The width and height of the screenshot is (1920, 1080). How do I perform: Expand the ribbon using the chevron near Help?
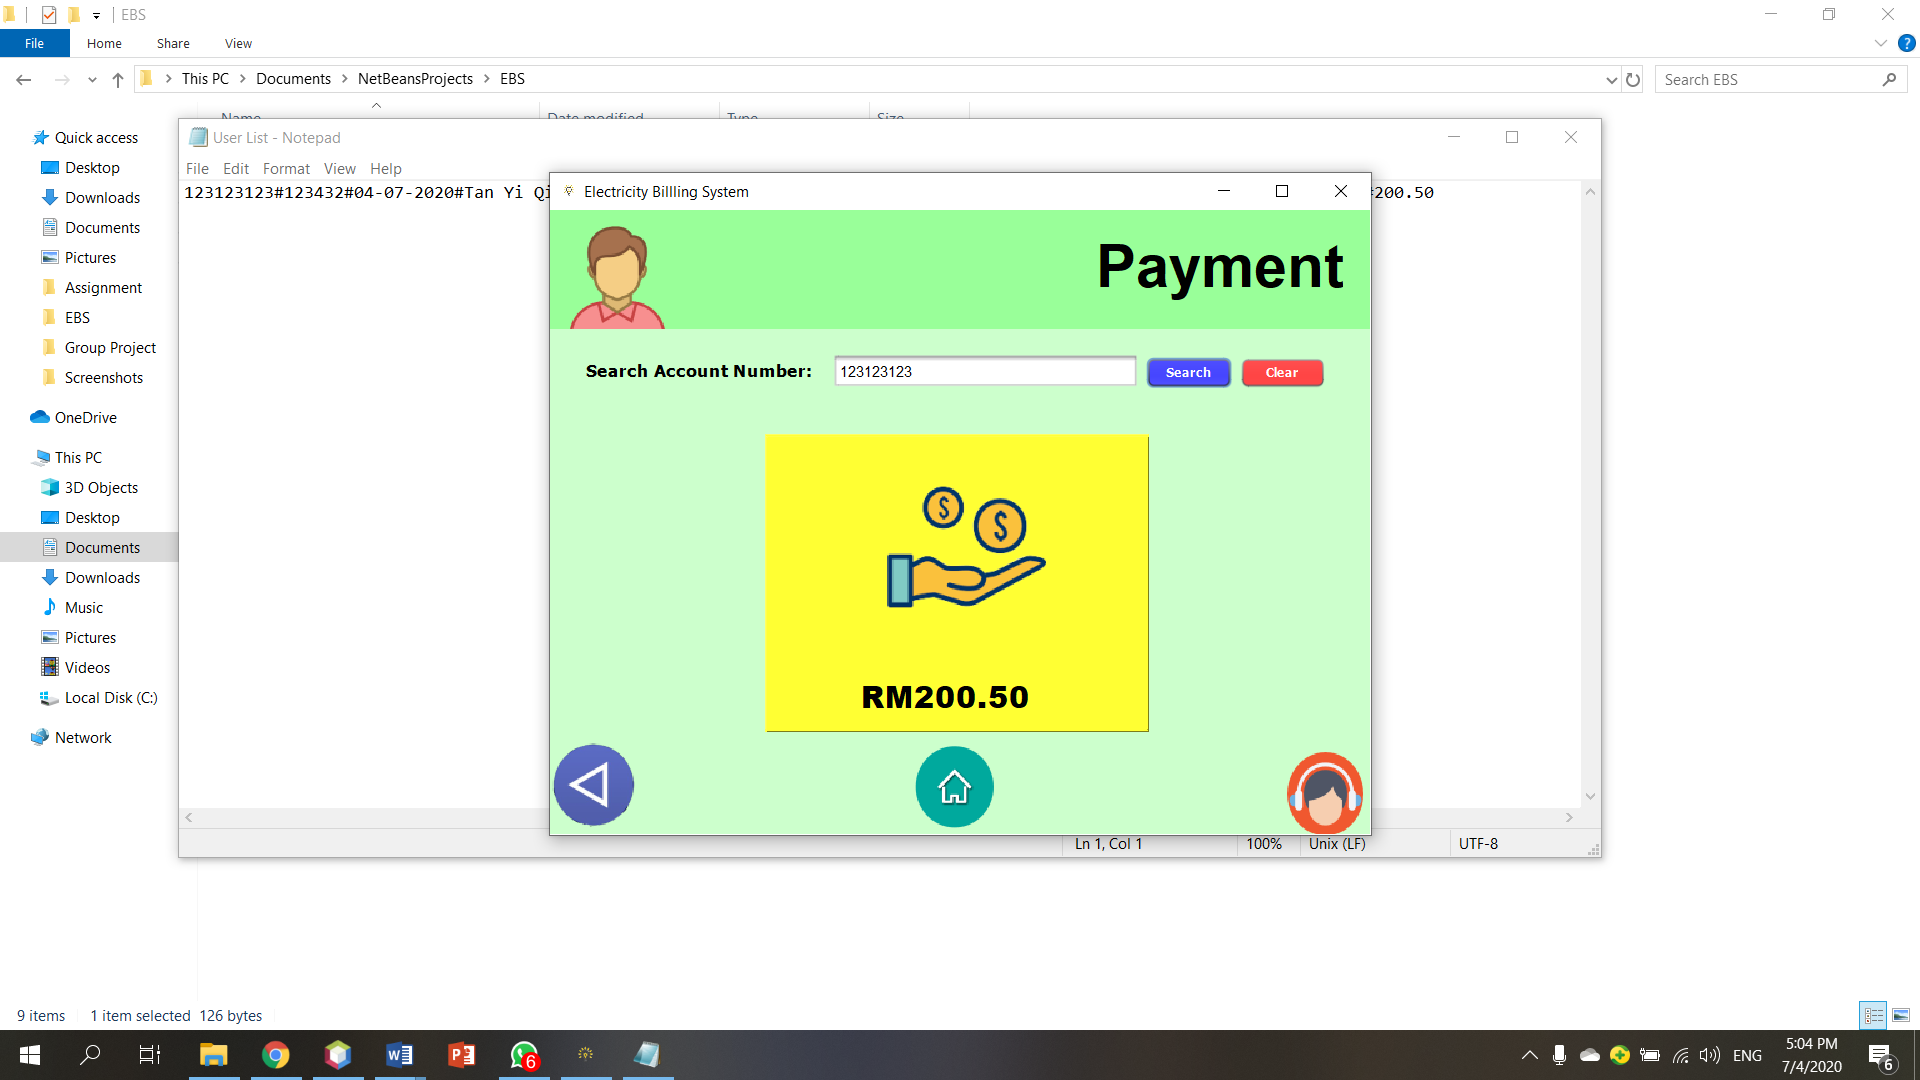point(1879,43)
